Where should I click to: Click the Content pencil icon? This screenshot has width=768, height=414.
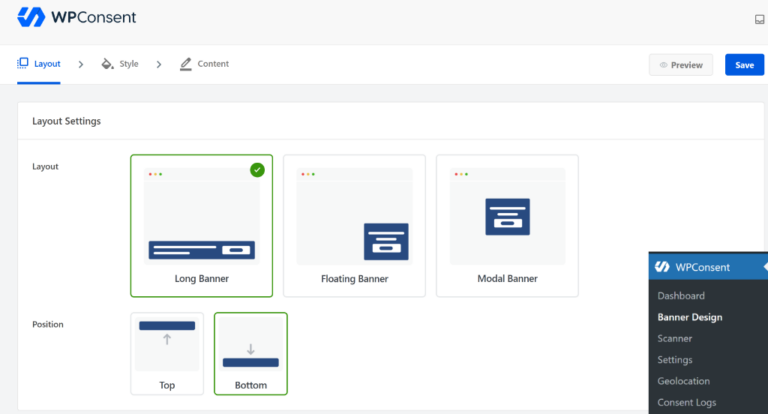(186, 64)
